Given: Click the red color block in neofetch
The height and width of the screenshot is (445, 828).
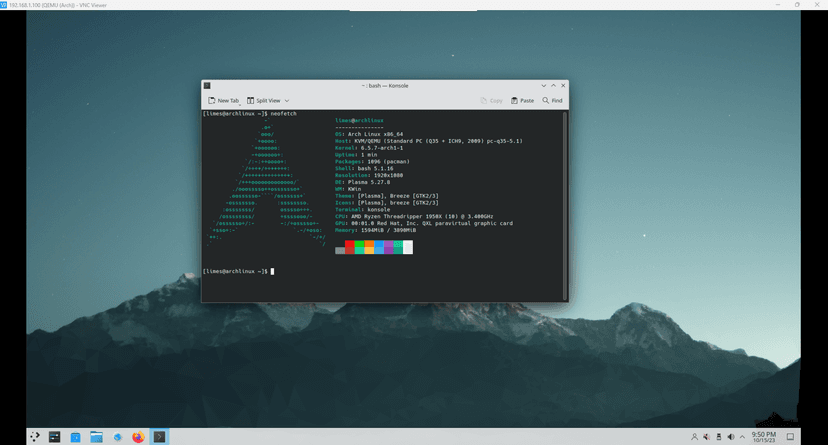Looking at the screenshot, I should (x=350, y=247).
